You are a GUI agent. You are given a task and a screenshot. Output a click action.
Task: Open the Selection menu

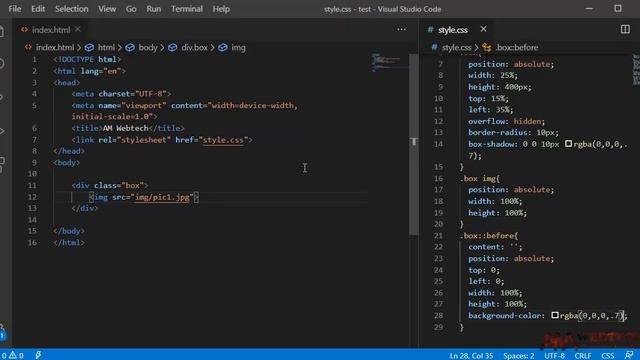(71, 9)
